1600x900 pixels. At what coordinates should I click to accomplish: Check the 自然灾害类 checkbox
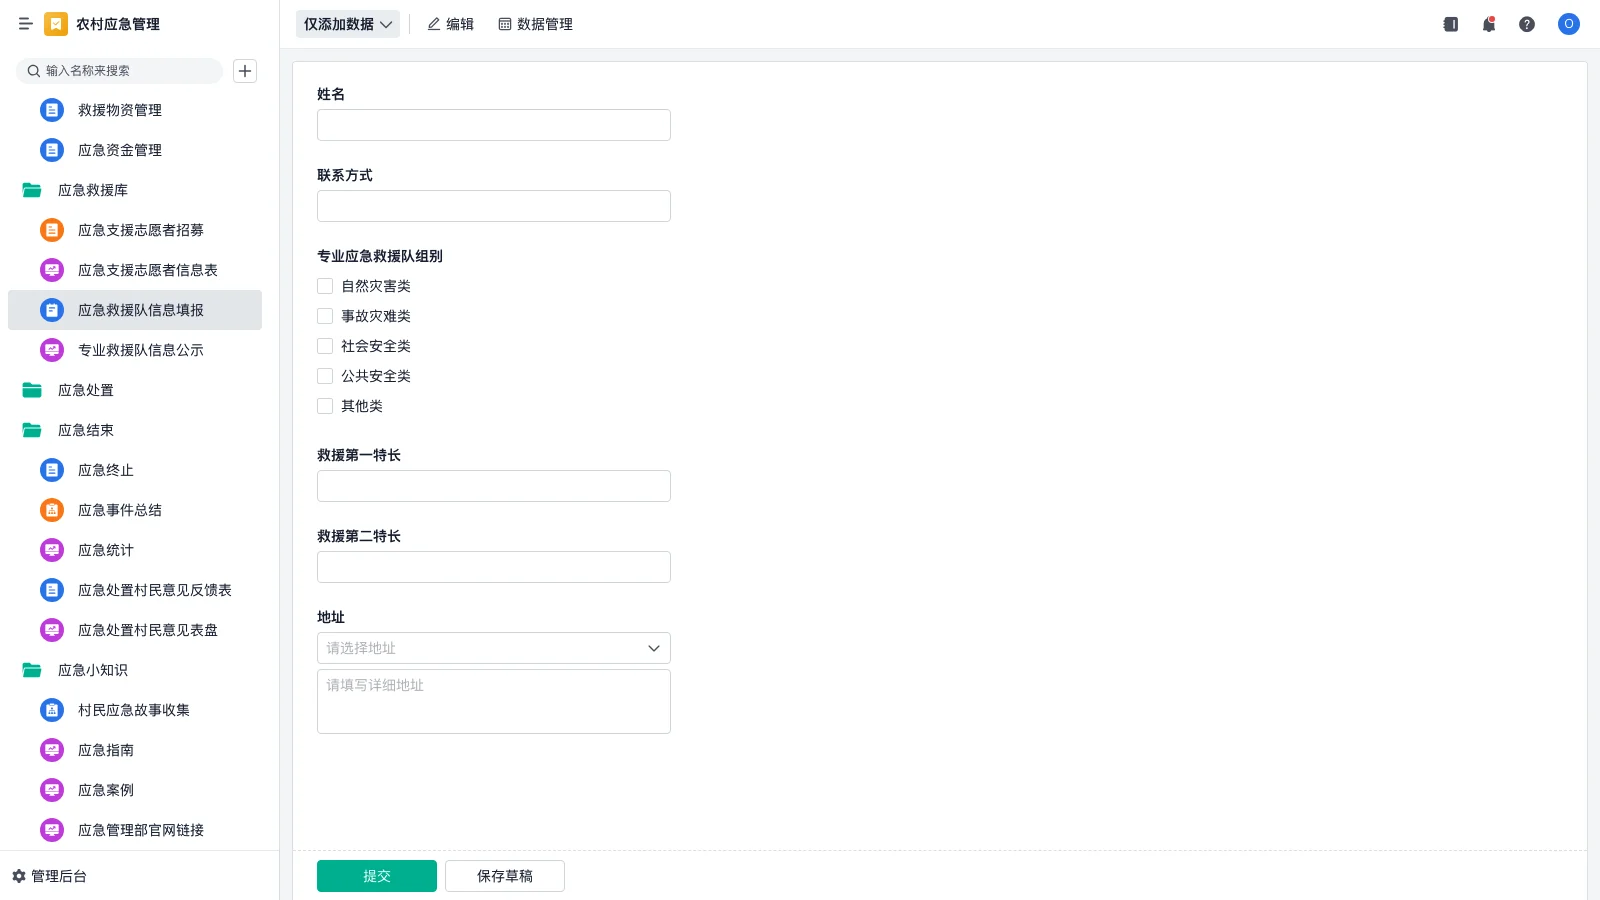click(325, 286)
